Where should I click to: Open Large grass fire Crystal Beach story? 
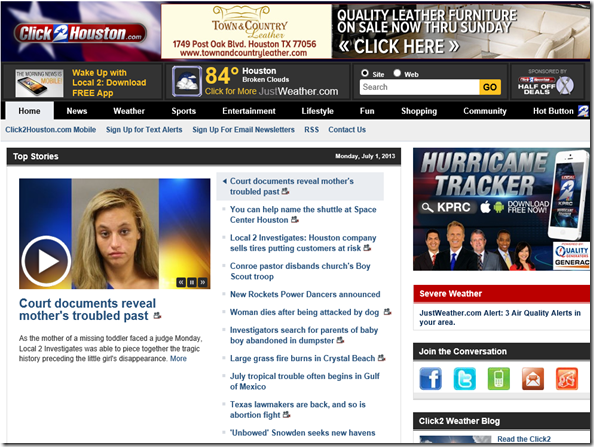[302, 358]
